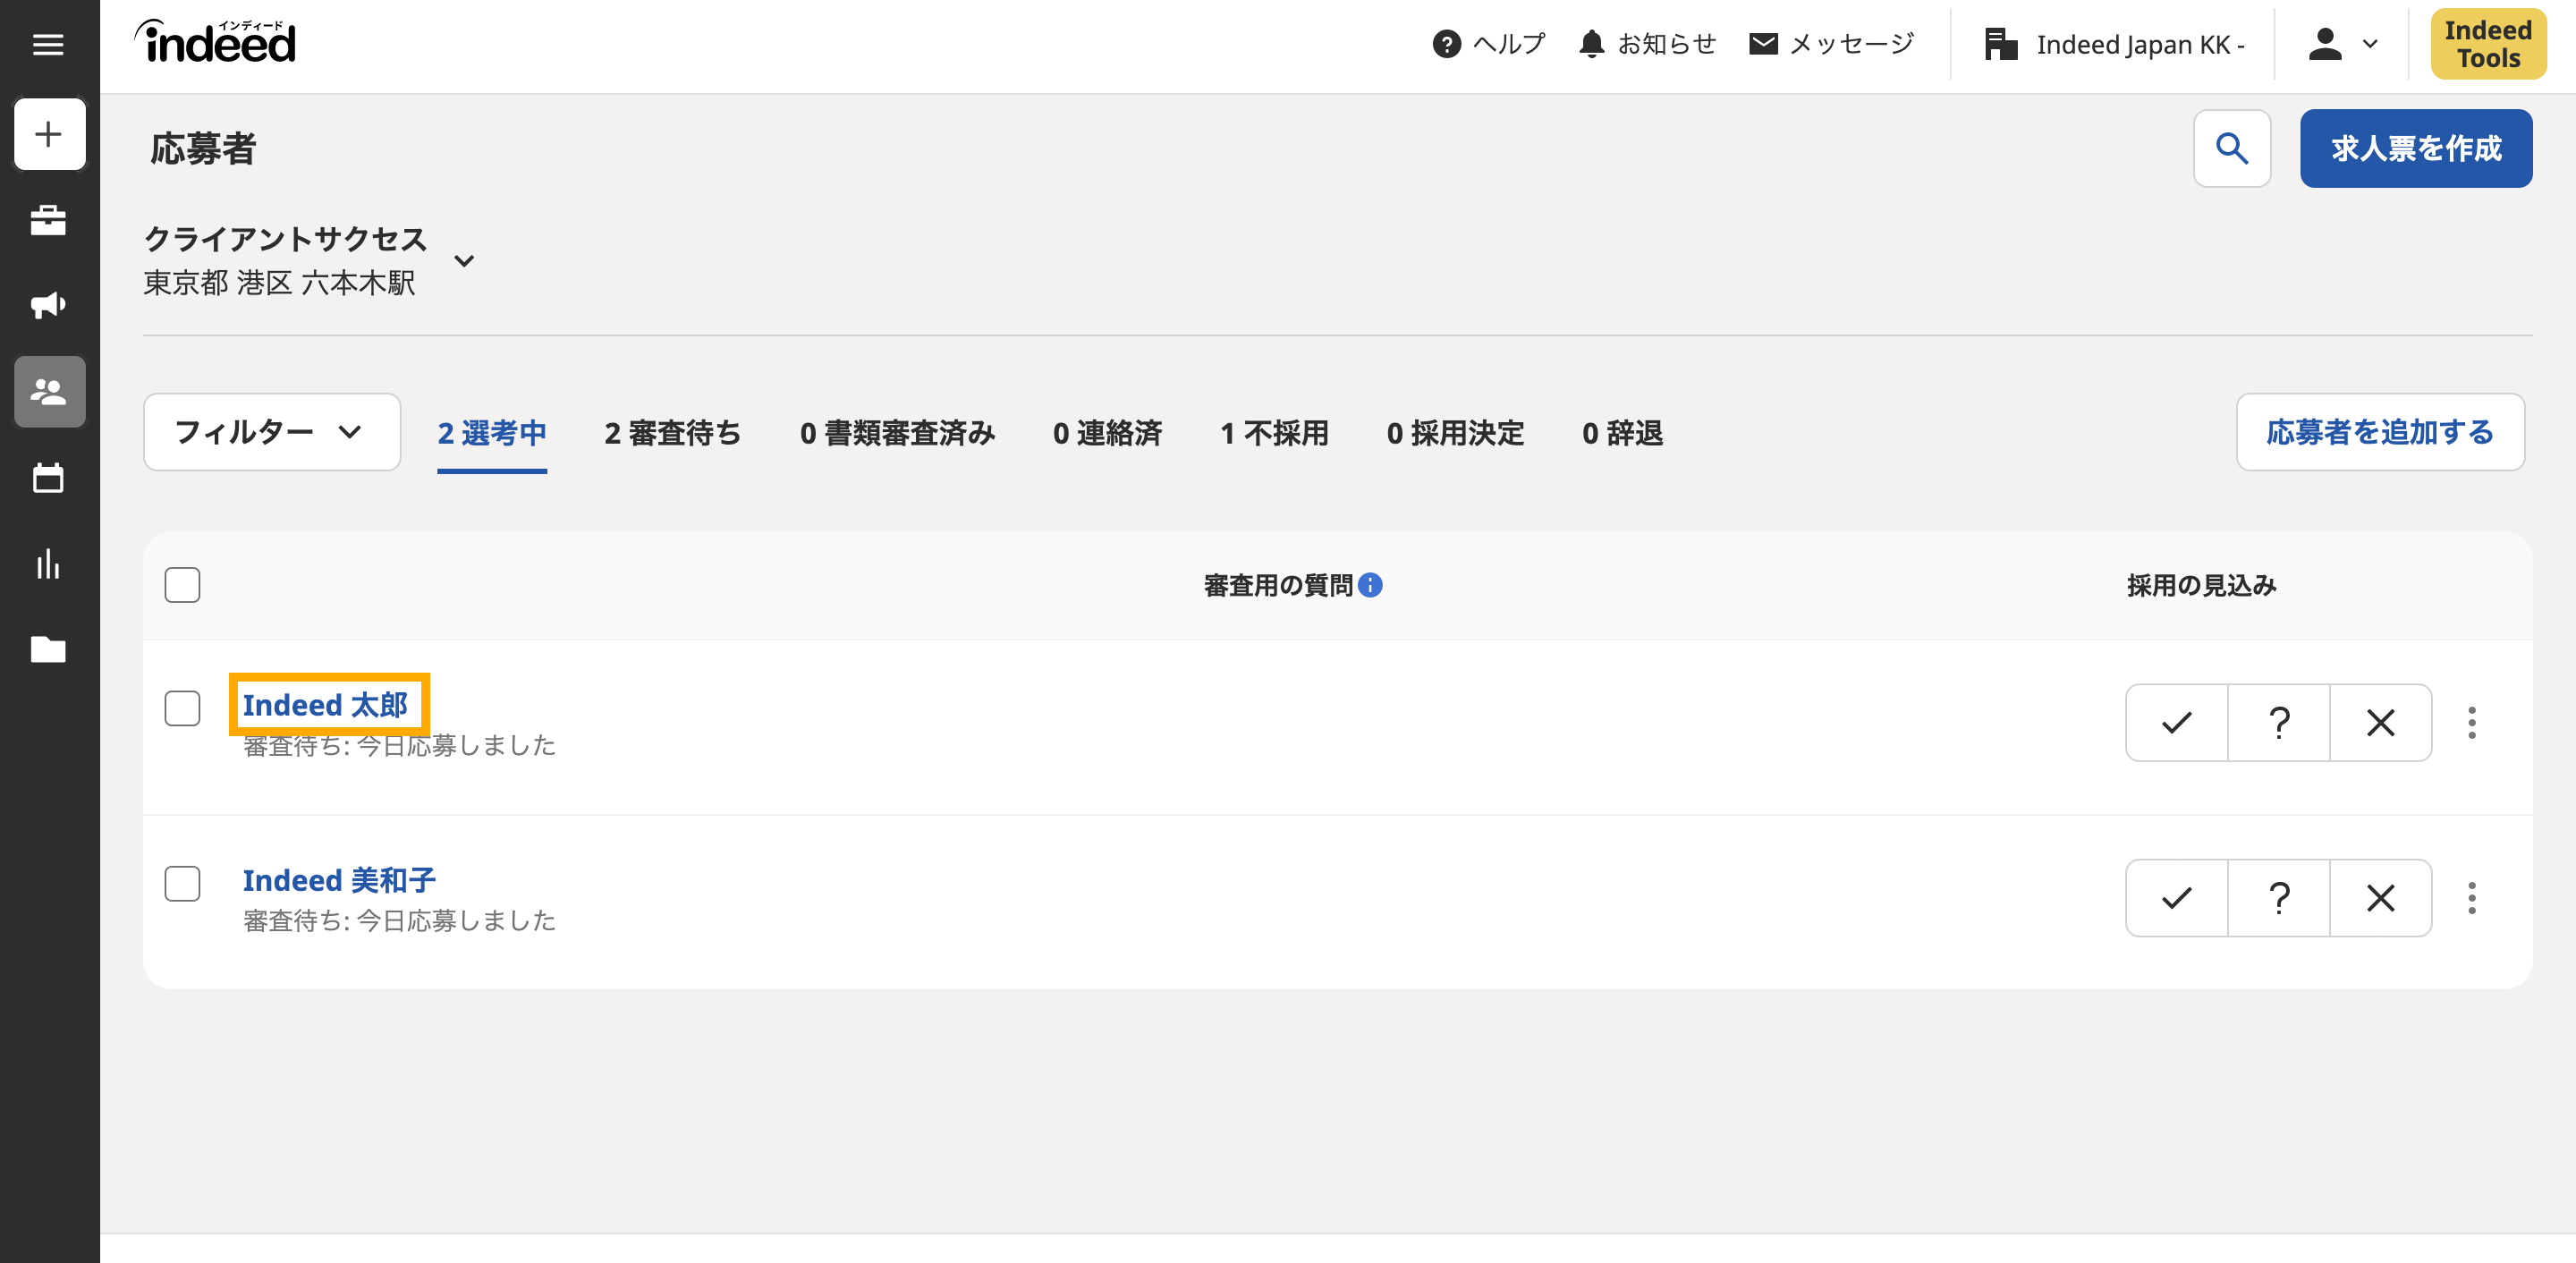Open the Indeed 美和子 applicant link
The height and width of the screenshot is (1263, 2576).
pos(339,880)
